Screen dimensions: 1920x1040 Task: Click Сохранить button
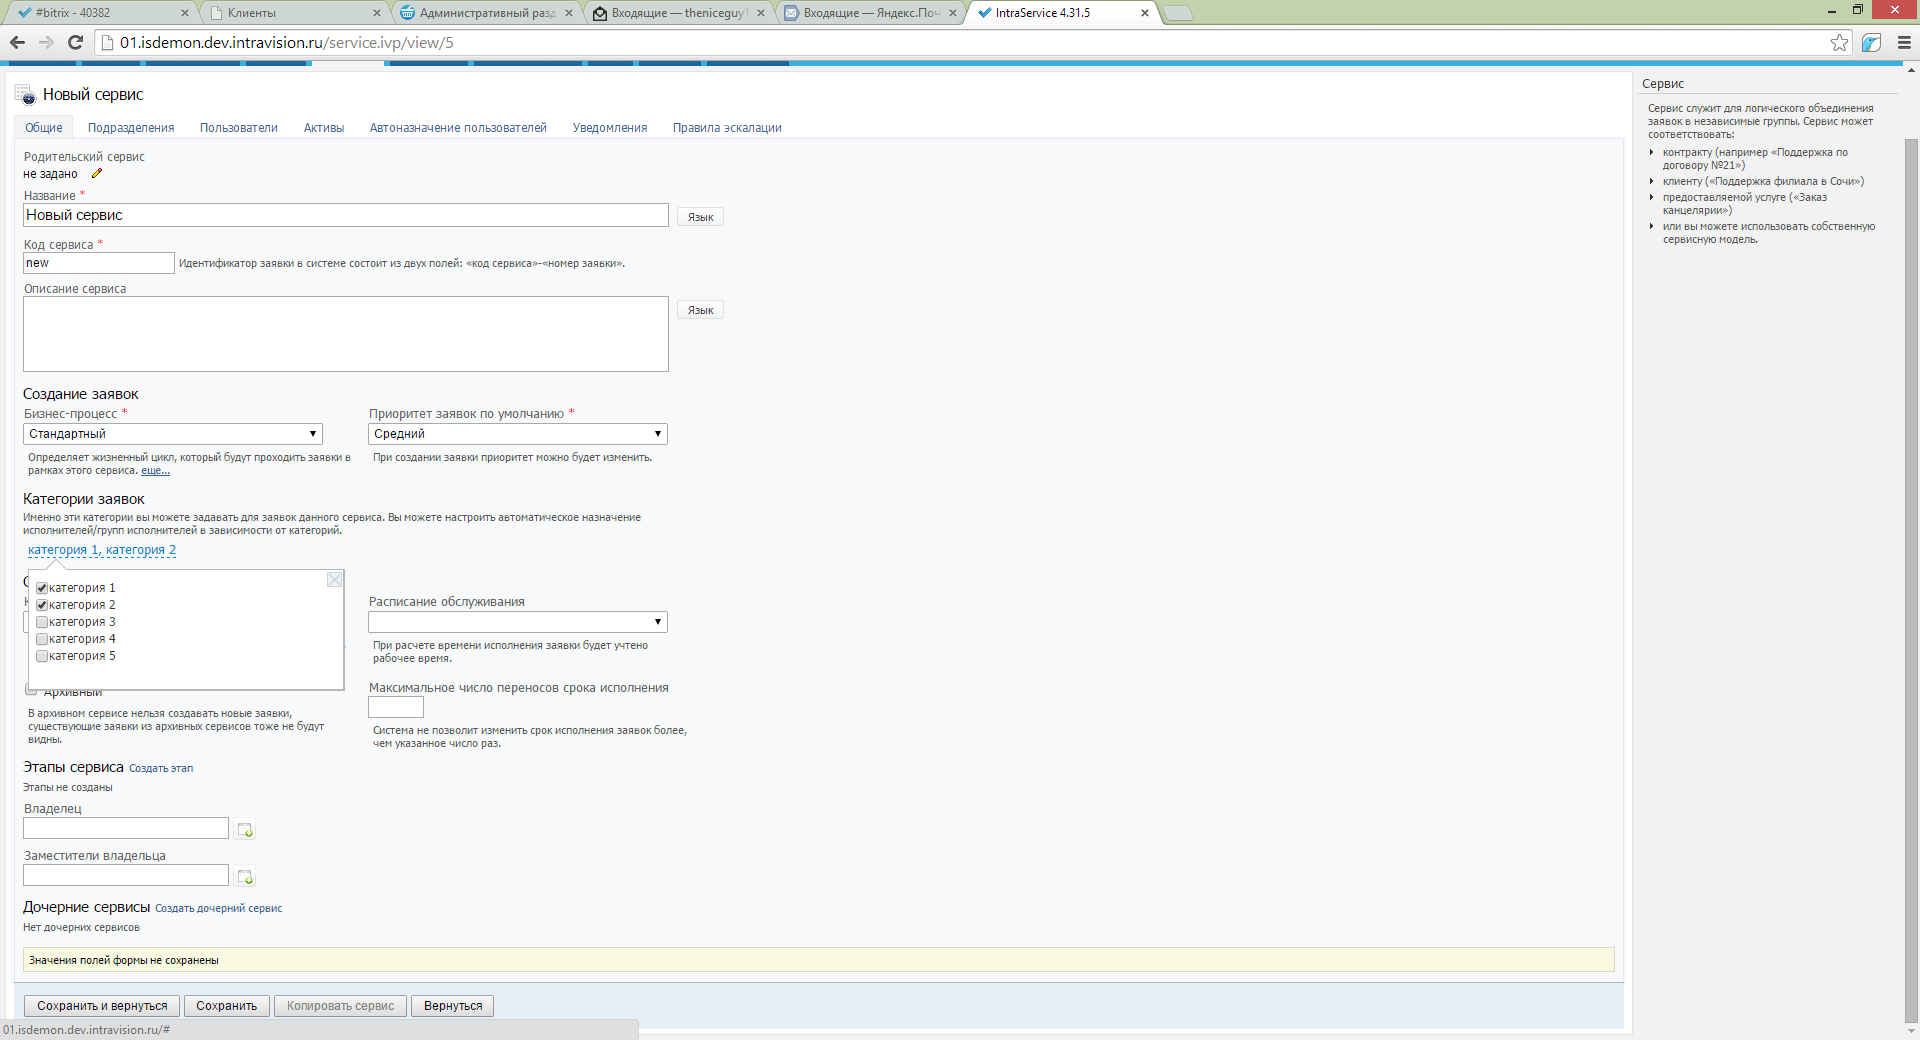(x=226, y=1006)
